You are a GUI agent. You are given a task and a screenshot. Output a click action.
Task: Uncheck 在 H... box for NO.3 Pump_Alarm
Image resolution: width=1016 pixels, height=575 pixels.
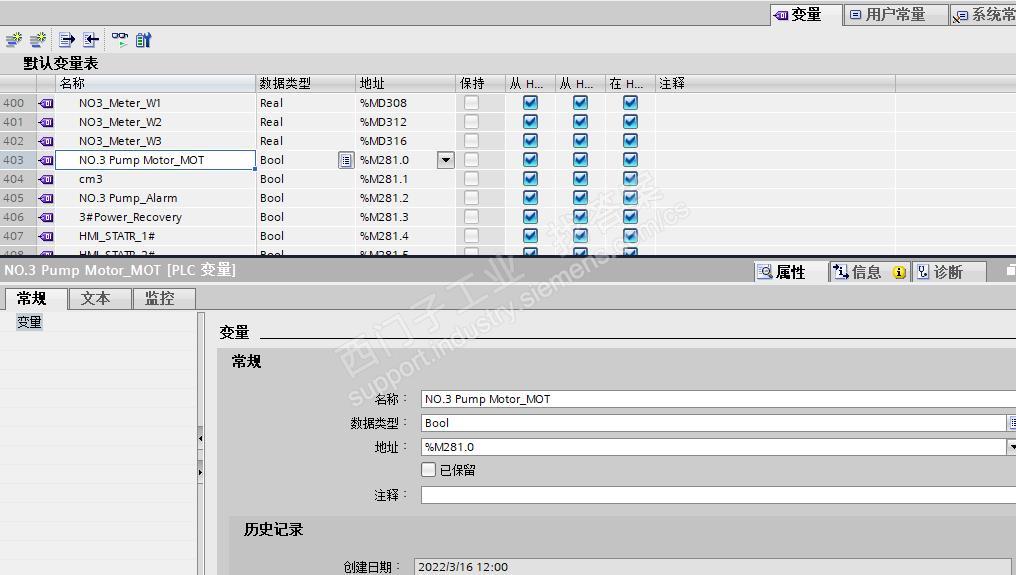[x=630, y=198]
